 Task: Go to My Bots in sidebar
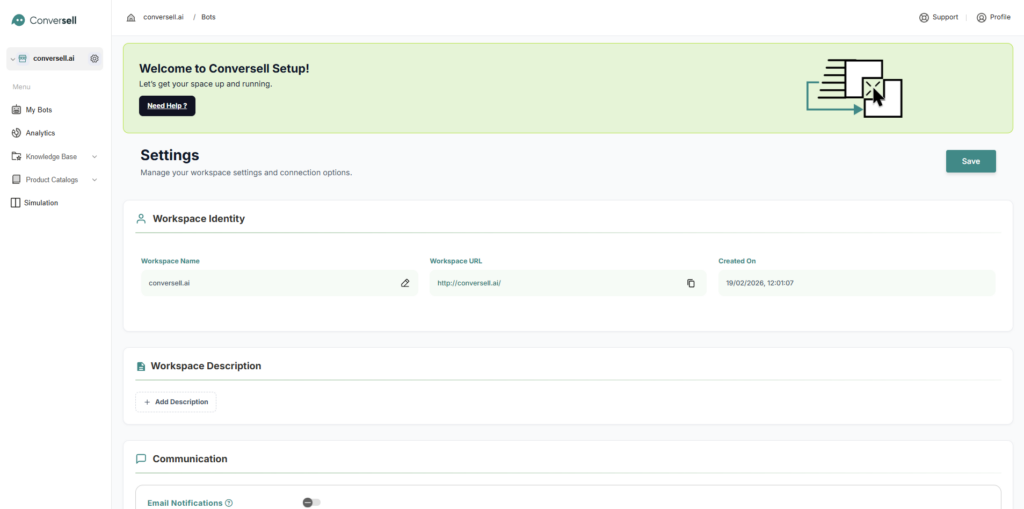pos(38,109)
